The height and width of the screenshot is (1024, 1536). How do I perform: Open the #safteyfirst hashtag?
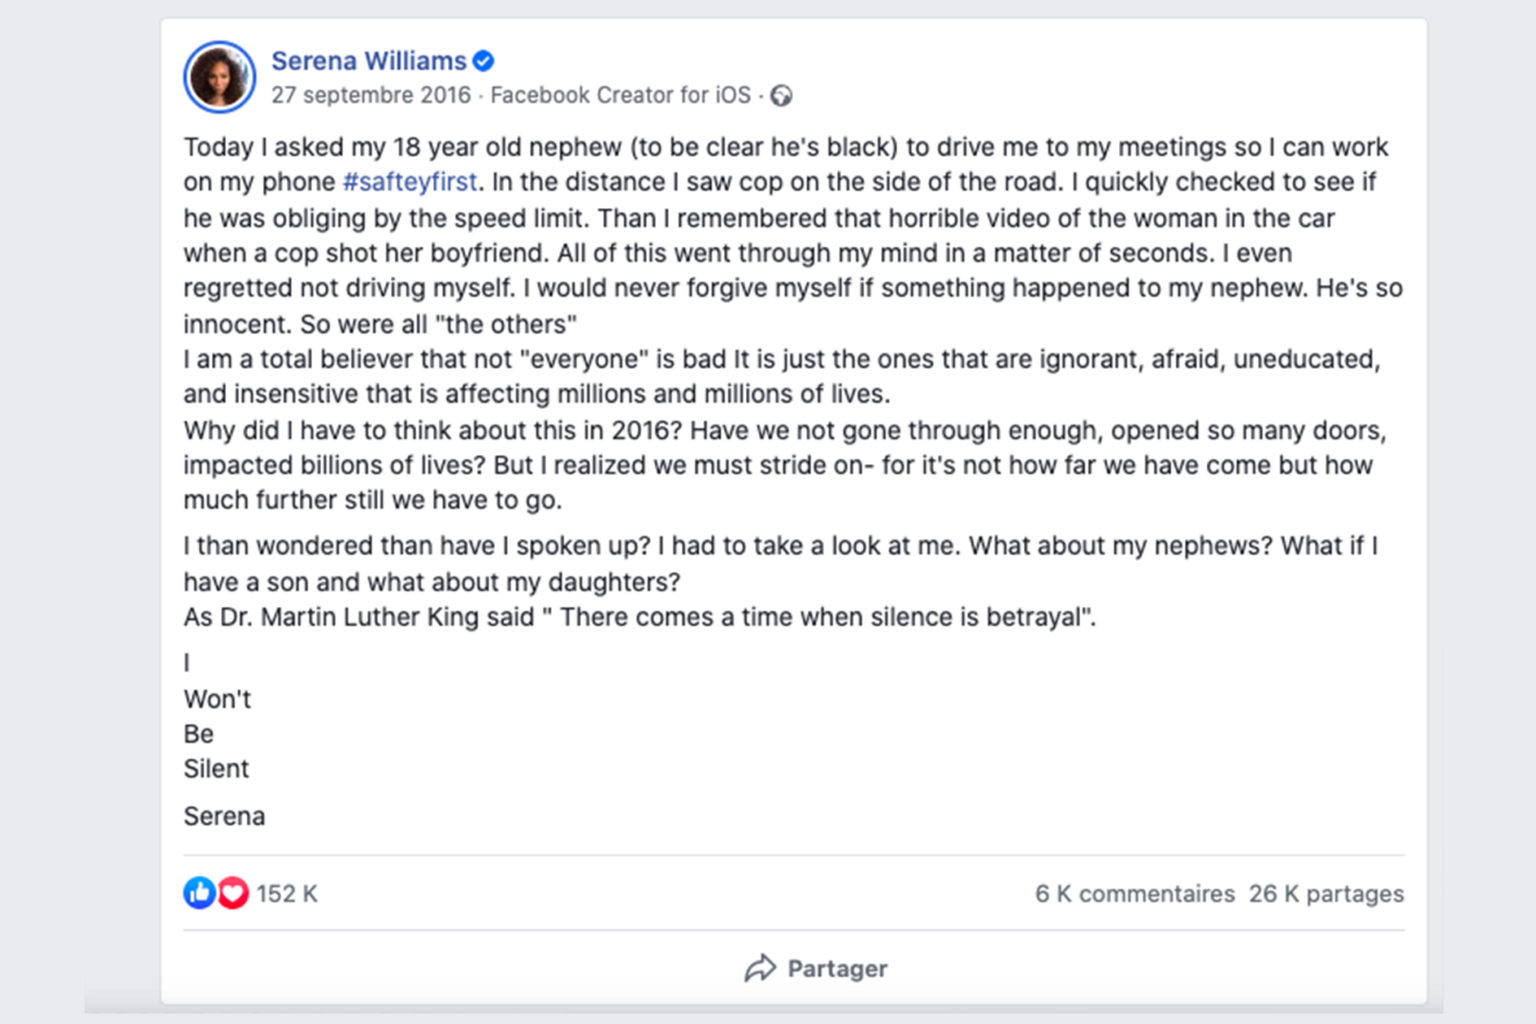click(409, 182)
